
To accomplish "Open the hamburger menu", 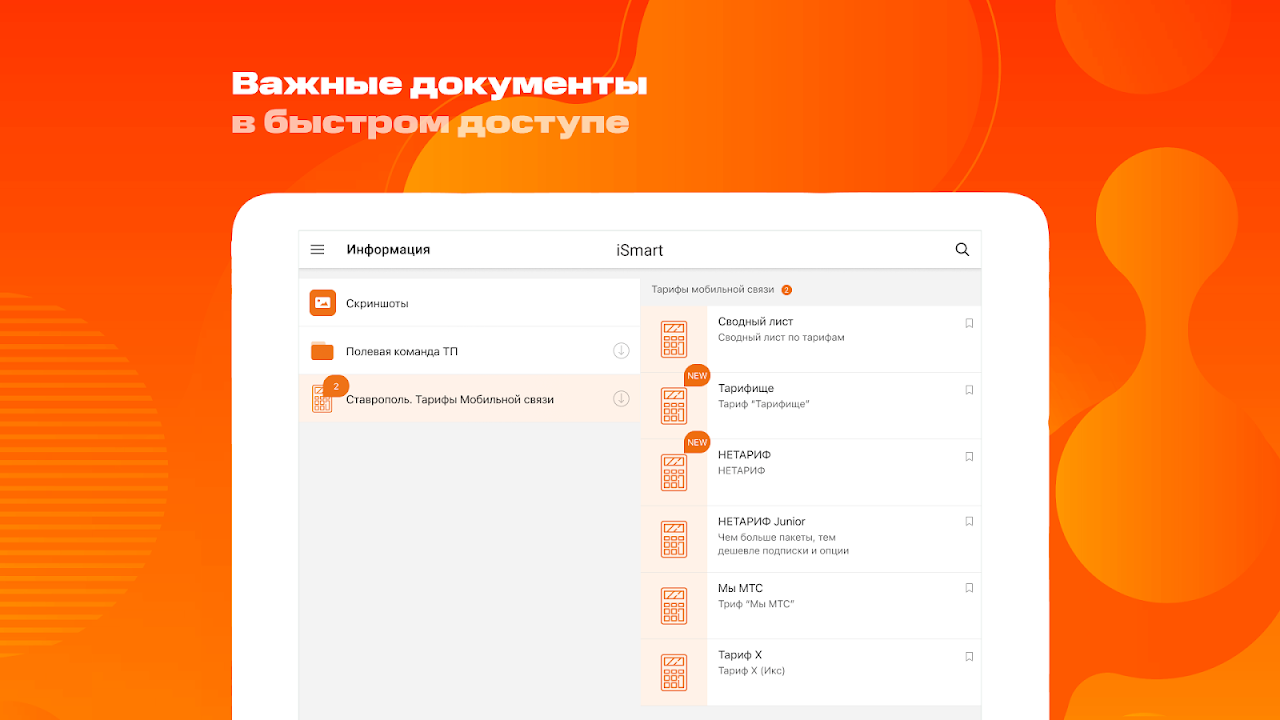I will pyautogui.click(x=318, y=250).
